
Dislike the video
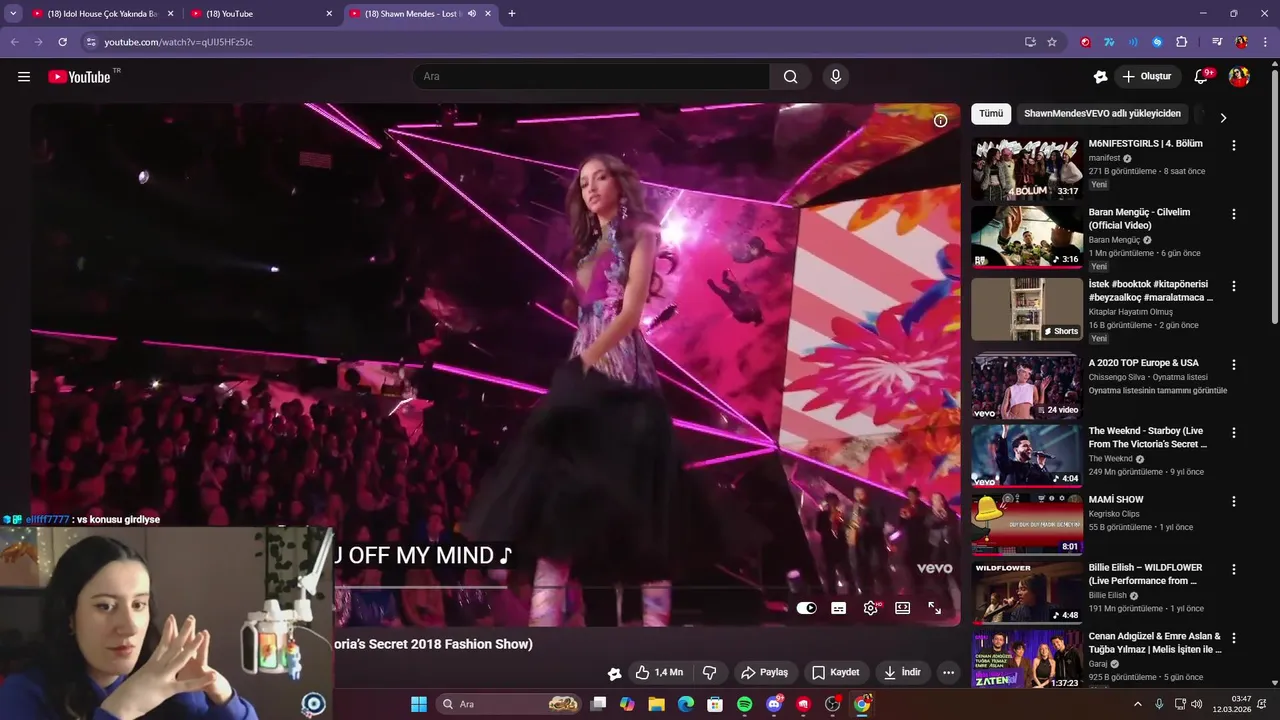(710, 673)
